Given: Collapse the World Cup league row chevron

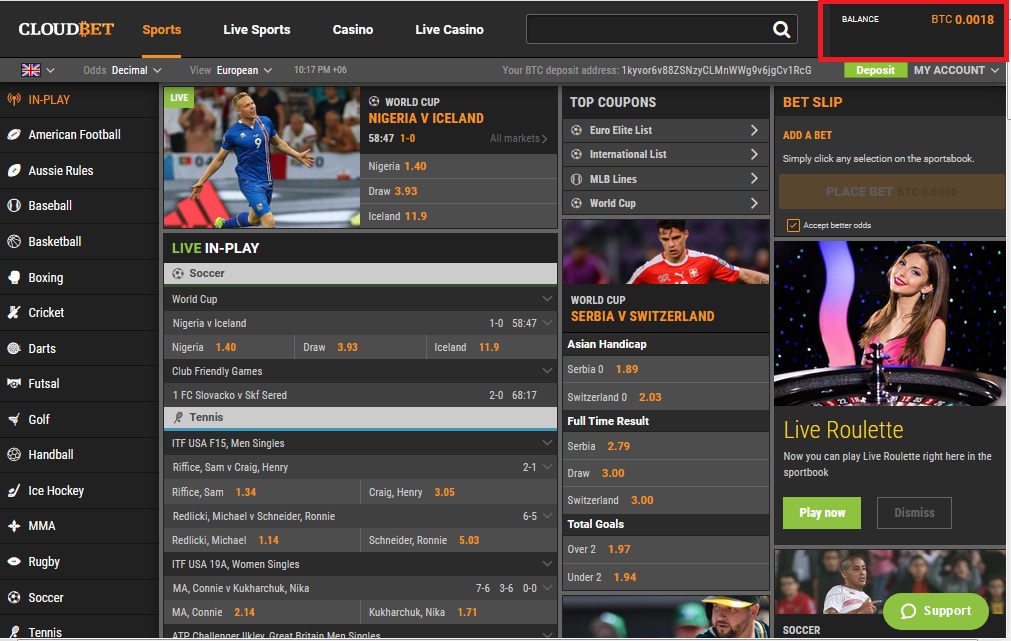Looking at the screenshot, I should (x=547, y=299).
